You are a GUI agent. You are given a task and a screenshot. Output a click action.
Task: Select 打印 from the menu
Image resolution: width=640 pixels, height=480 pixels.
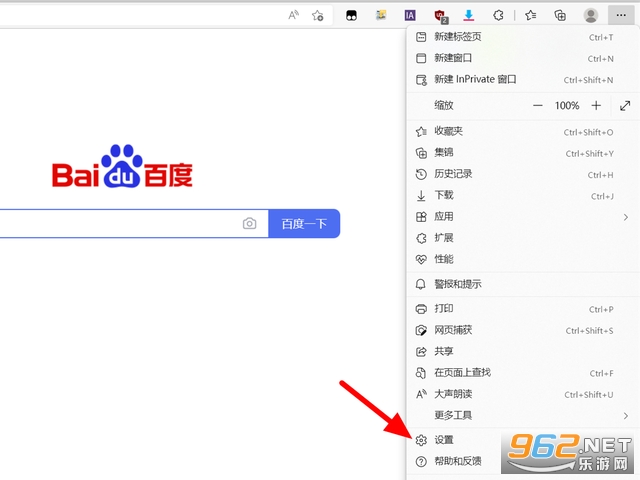pos(523,309)
